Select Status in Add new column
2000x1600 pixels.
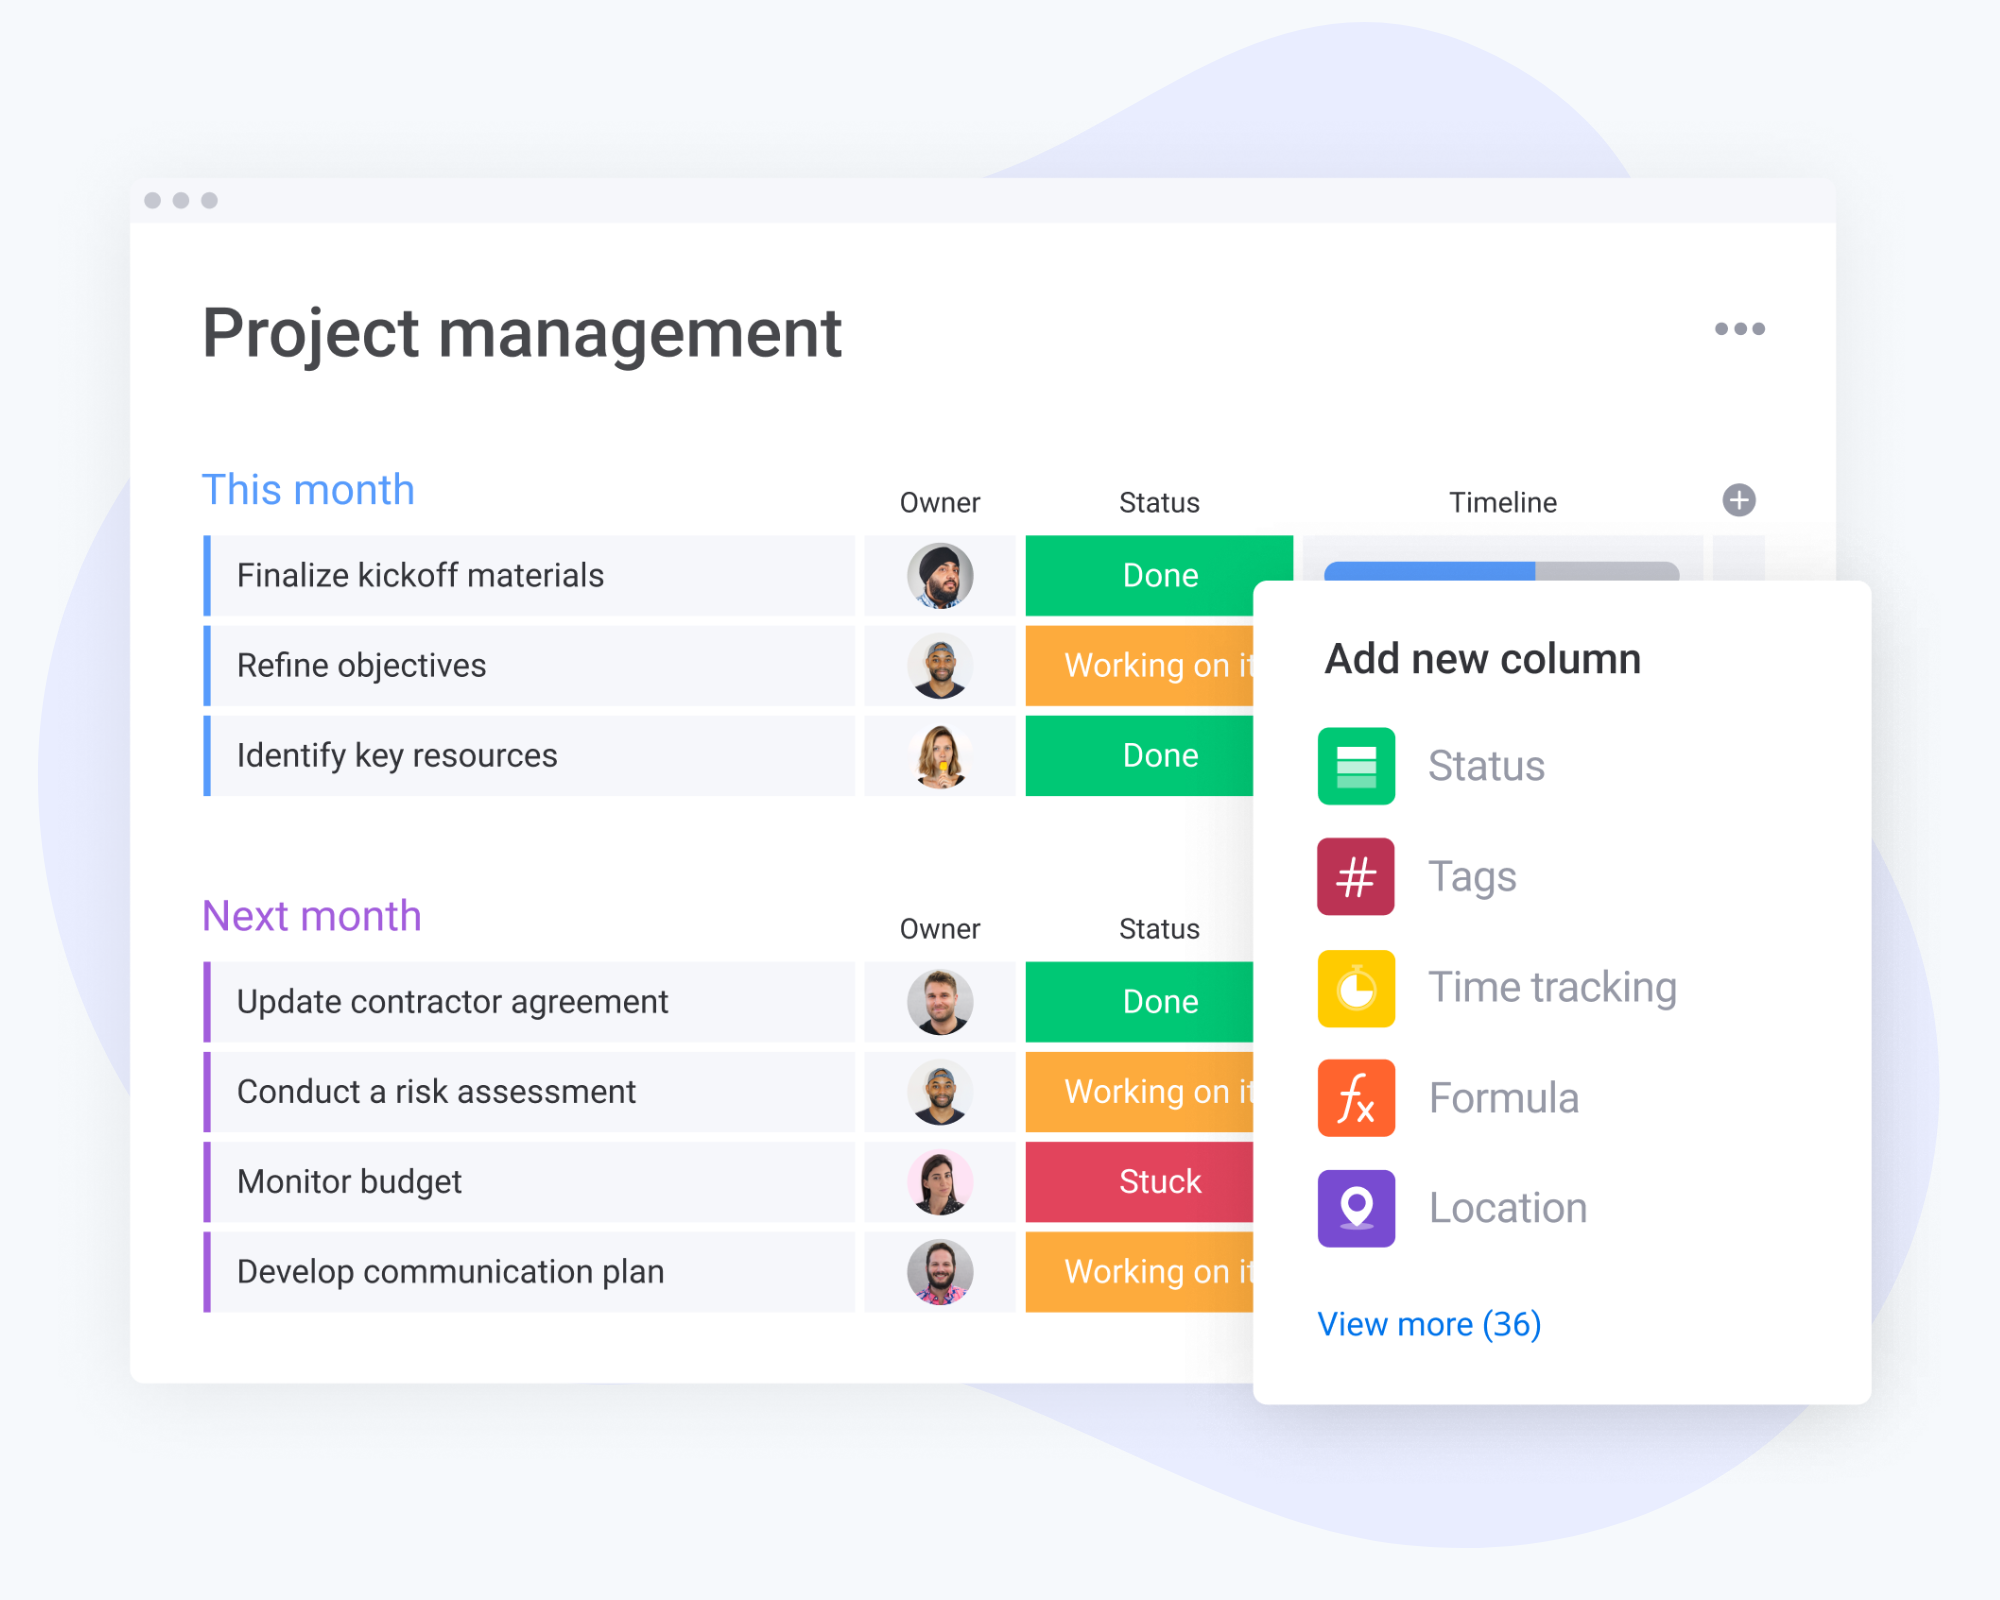tap(1486, 766)
